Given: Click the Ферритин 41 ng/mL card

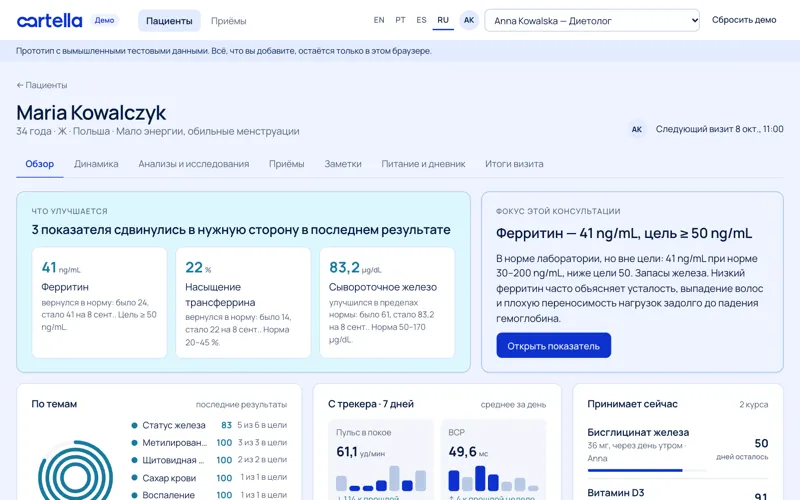Looking at the screenshot, I should click(x=99, y=303).
